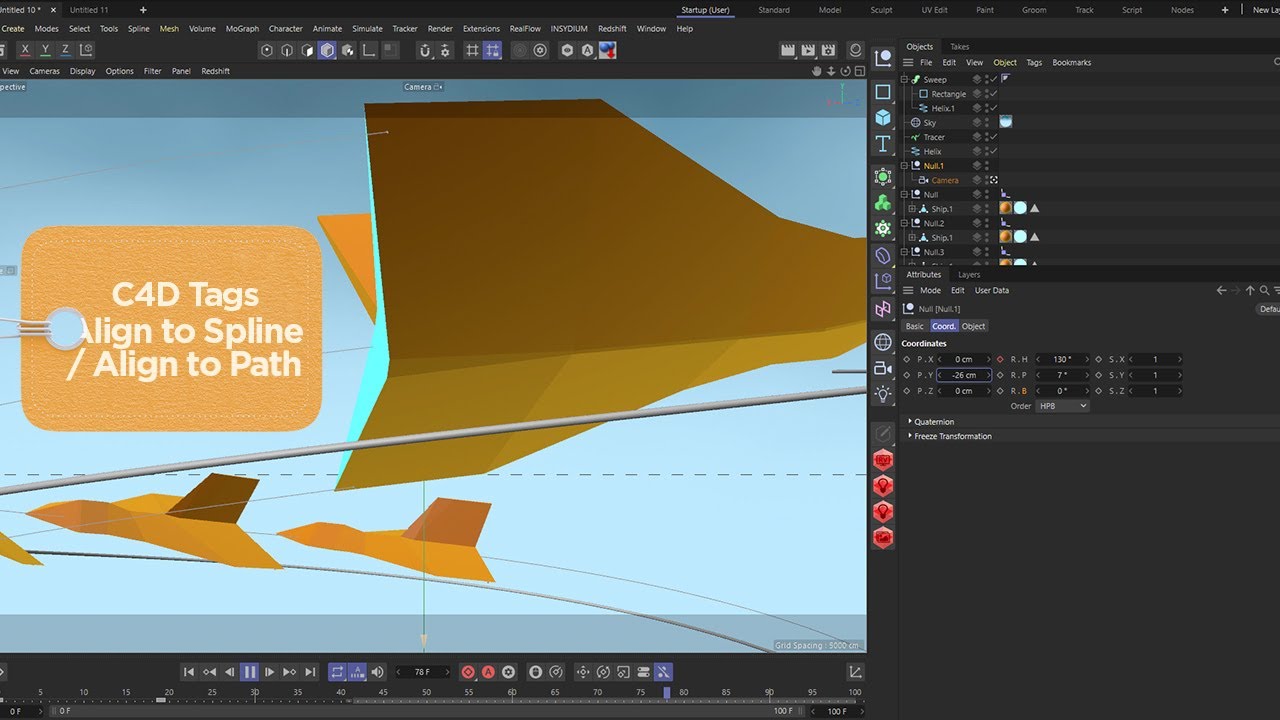Image resolution: width=1280 pixels, height=720 pixels.
Task: Toggle the Helix.1 enable checkmark
Action: pyautogui.click(x=993, y=108)
